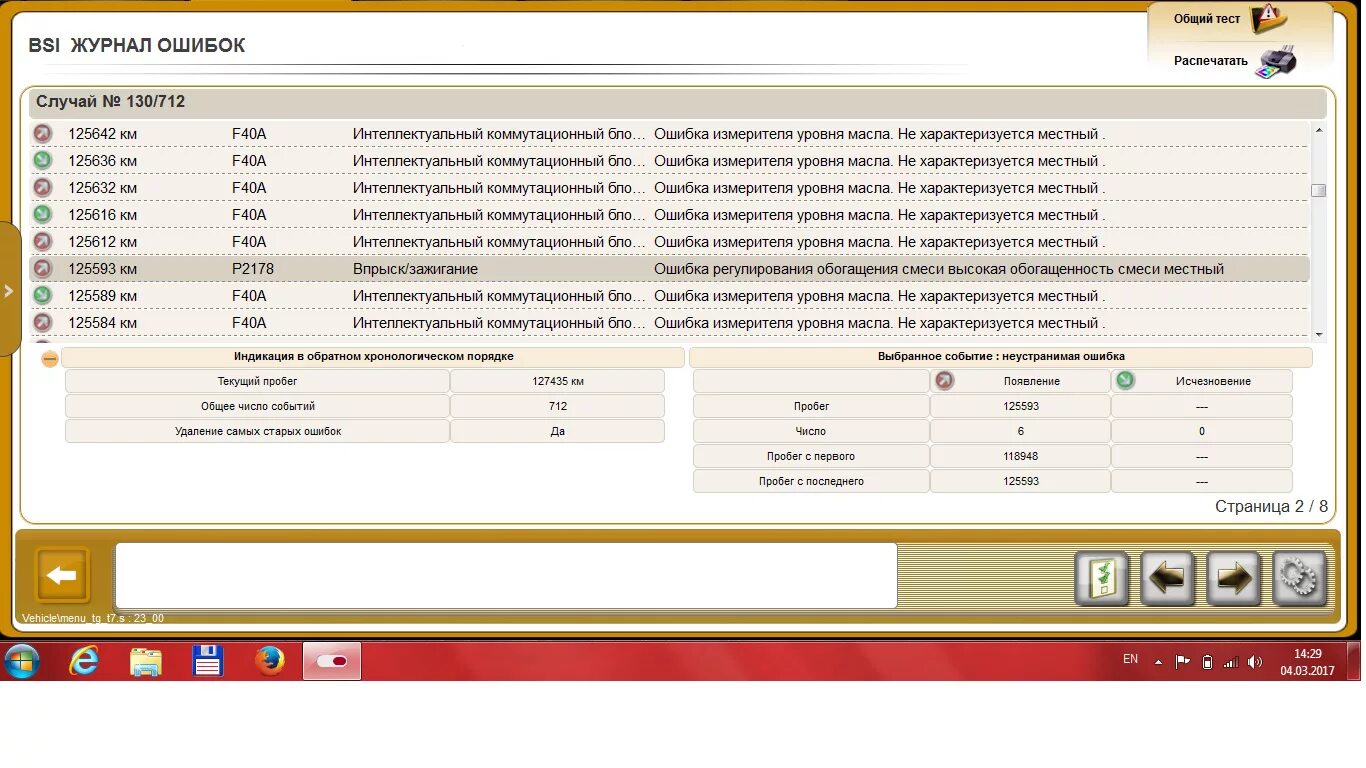Click the volume speaker tray icon
This screenshot has height=768, width=1366.
click(1255, 662)
